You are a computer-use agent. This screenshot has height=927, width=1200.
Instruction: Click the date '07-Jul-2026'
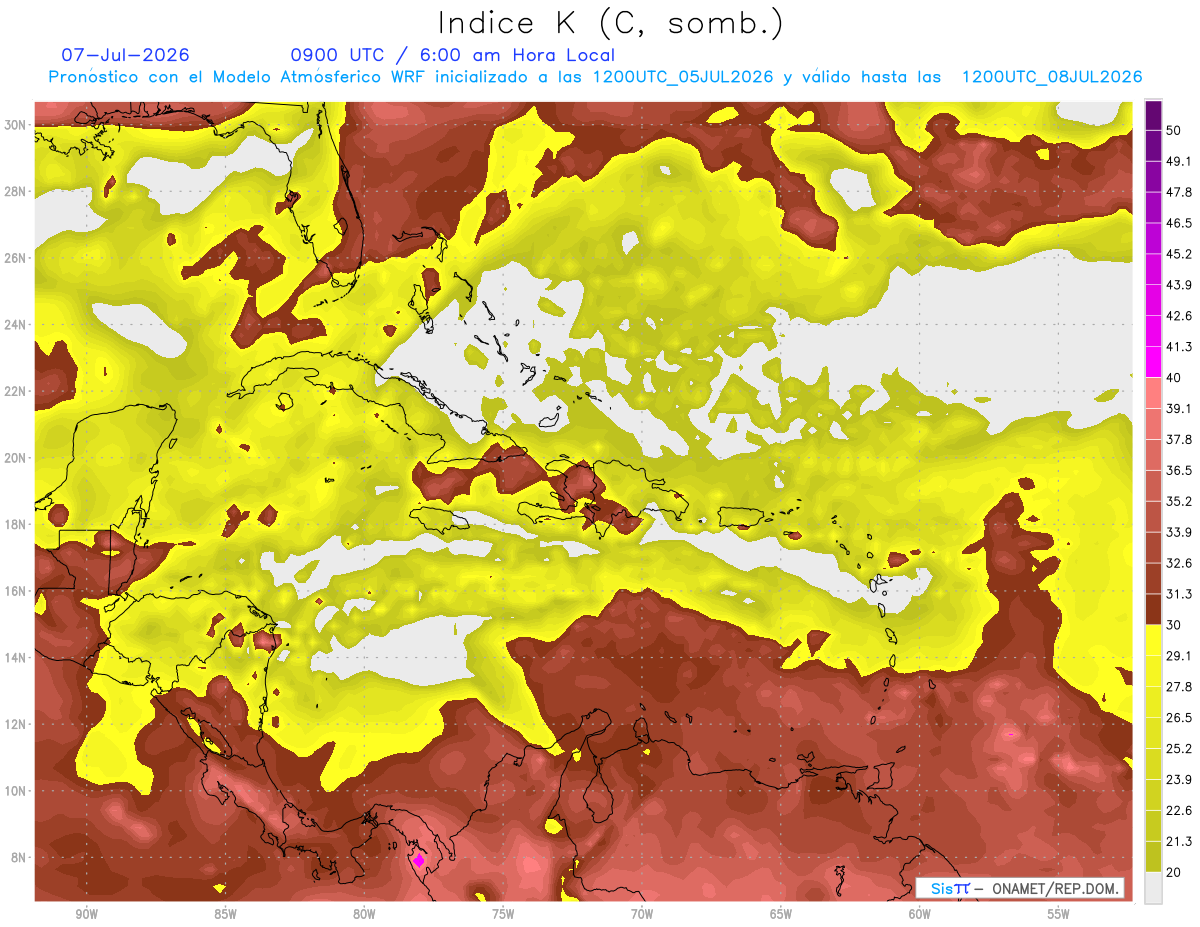click(x=125, y=55)
